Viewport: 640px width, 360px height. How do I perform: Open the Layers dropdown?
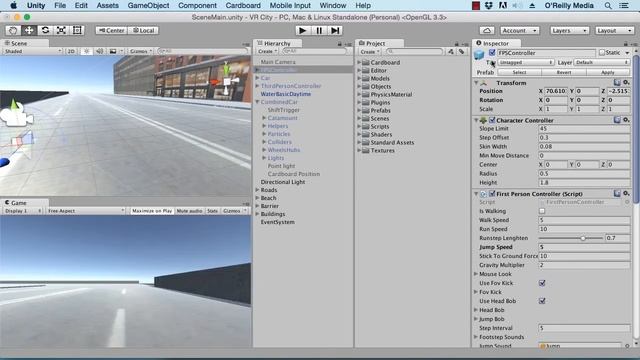pyautogui.click(x=569, y=31)
